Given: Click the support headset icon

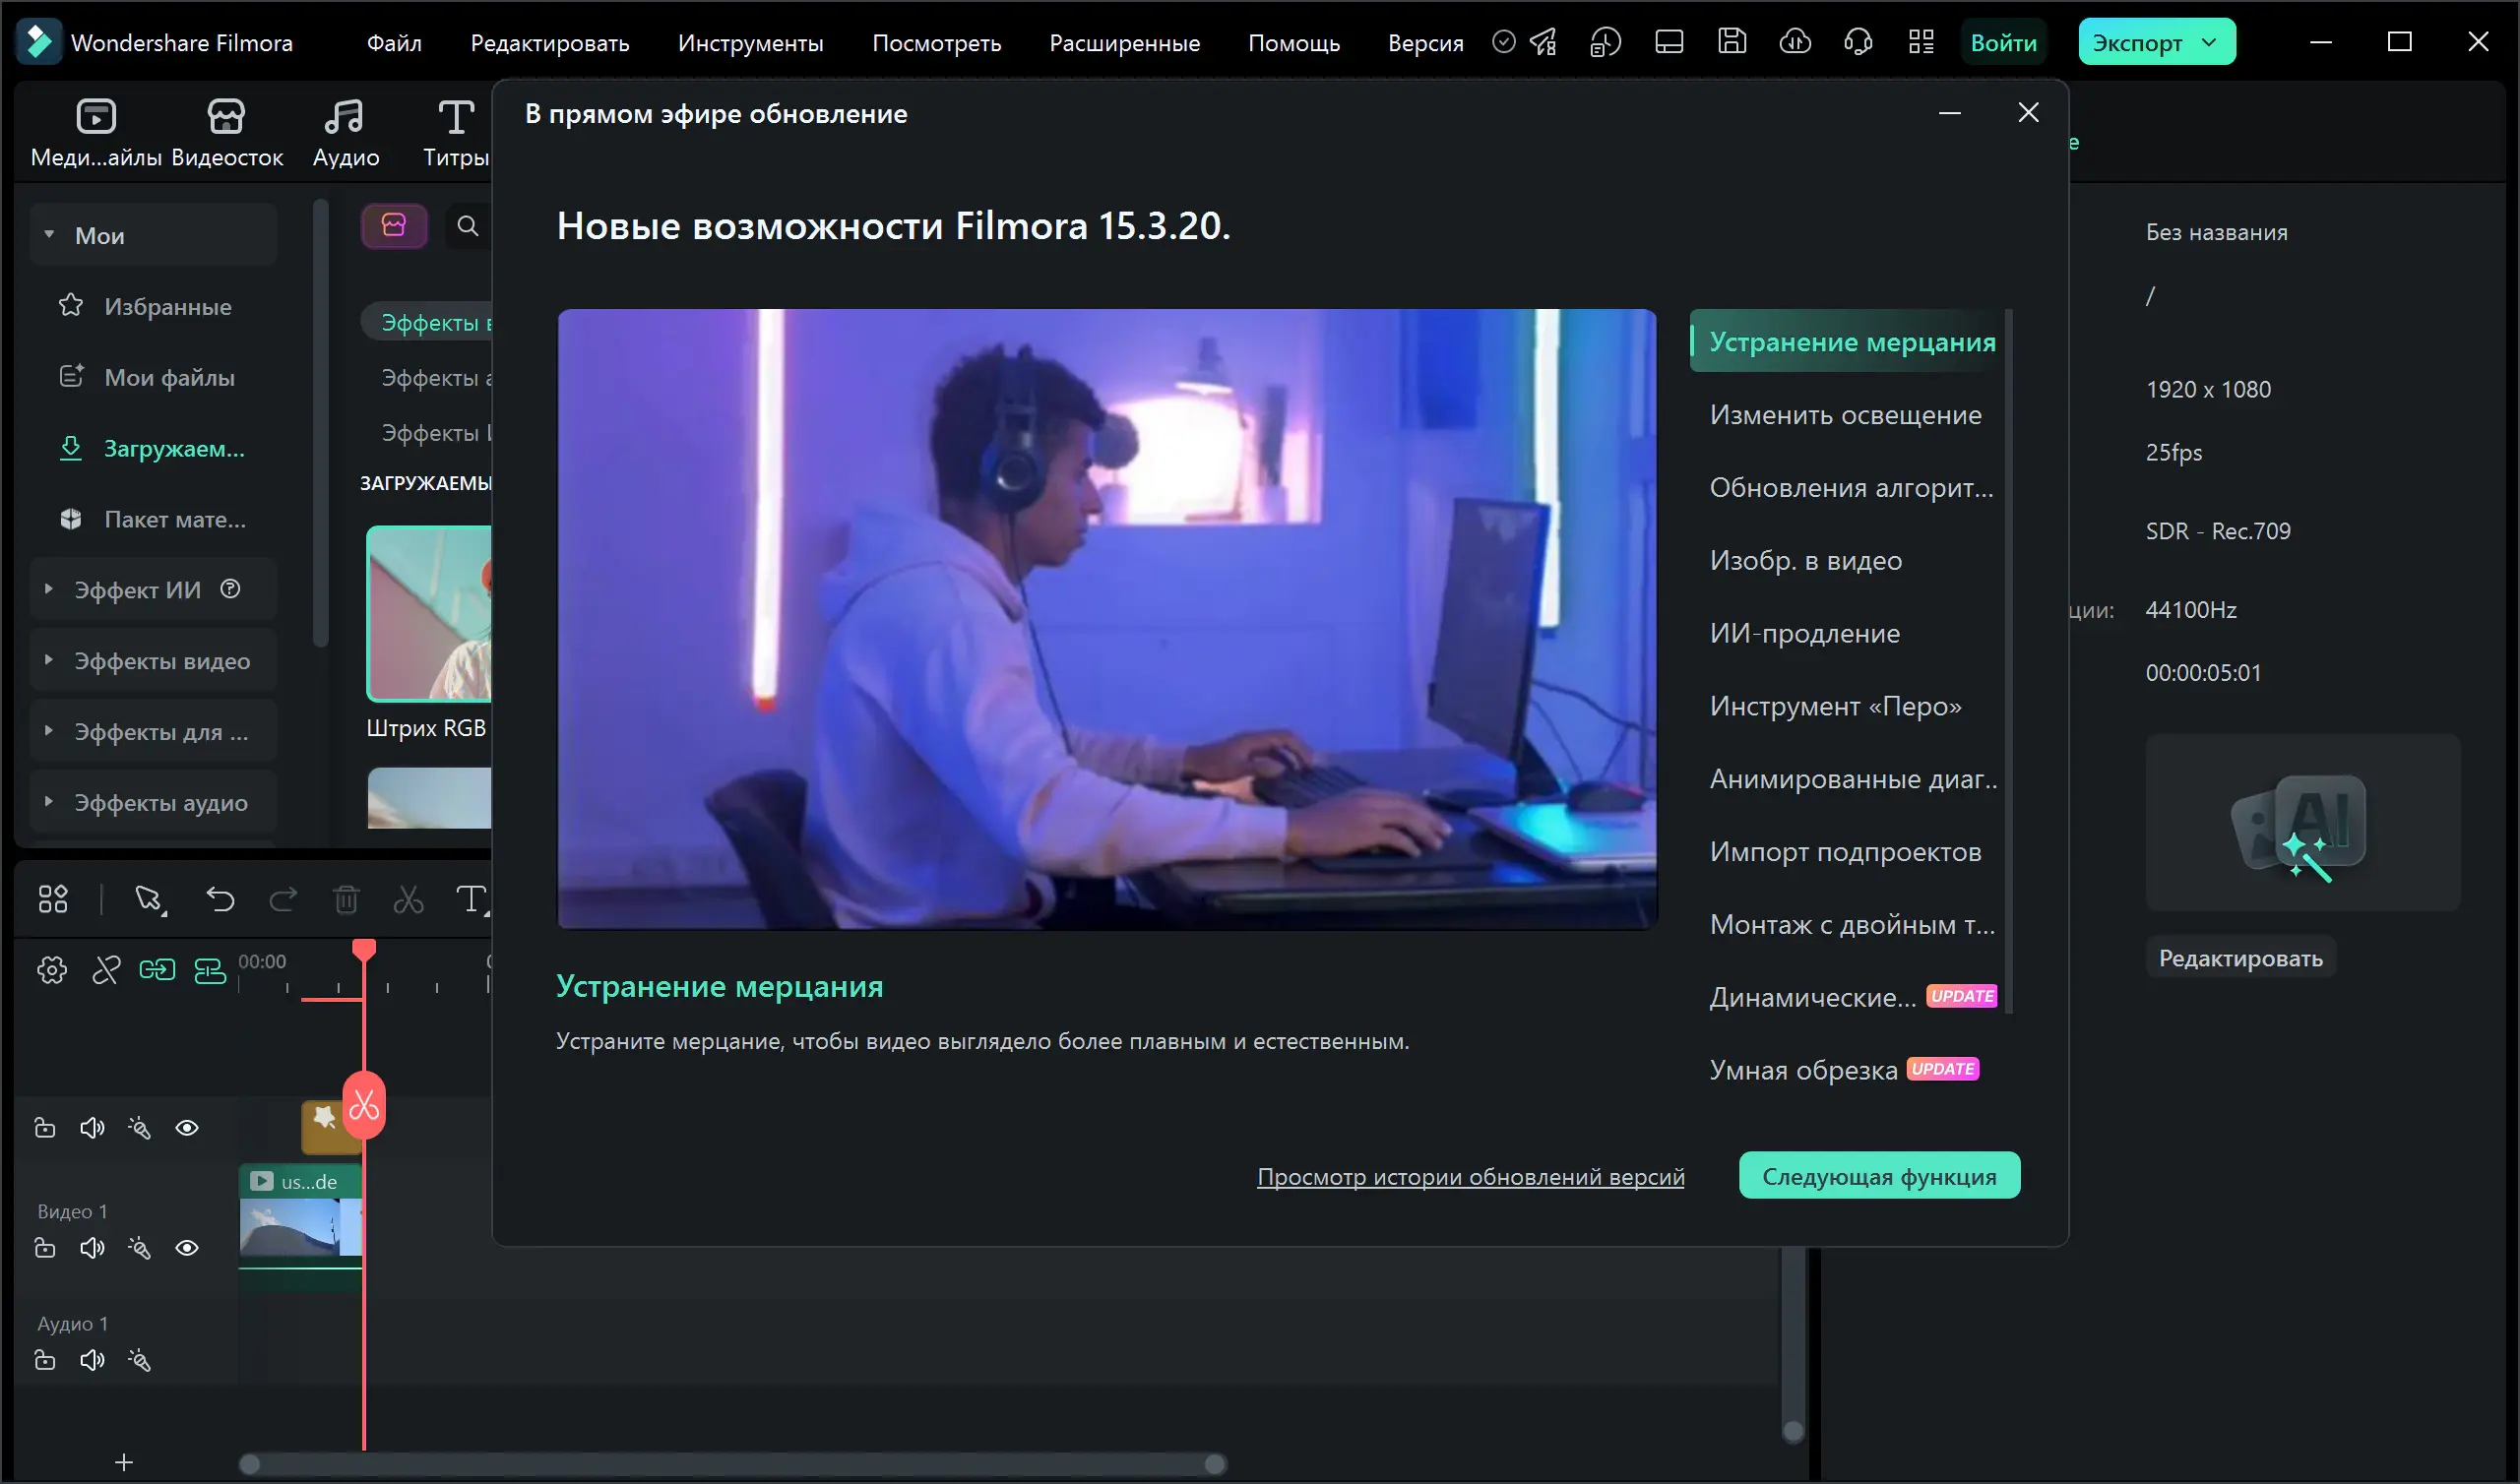Looking at the screenshot, I should pyautogui.click(x=1858, y=42).
